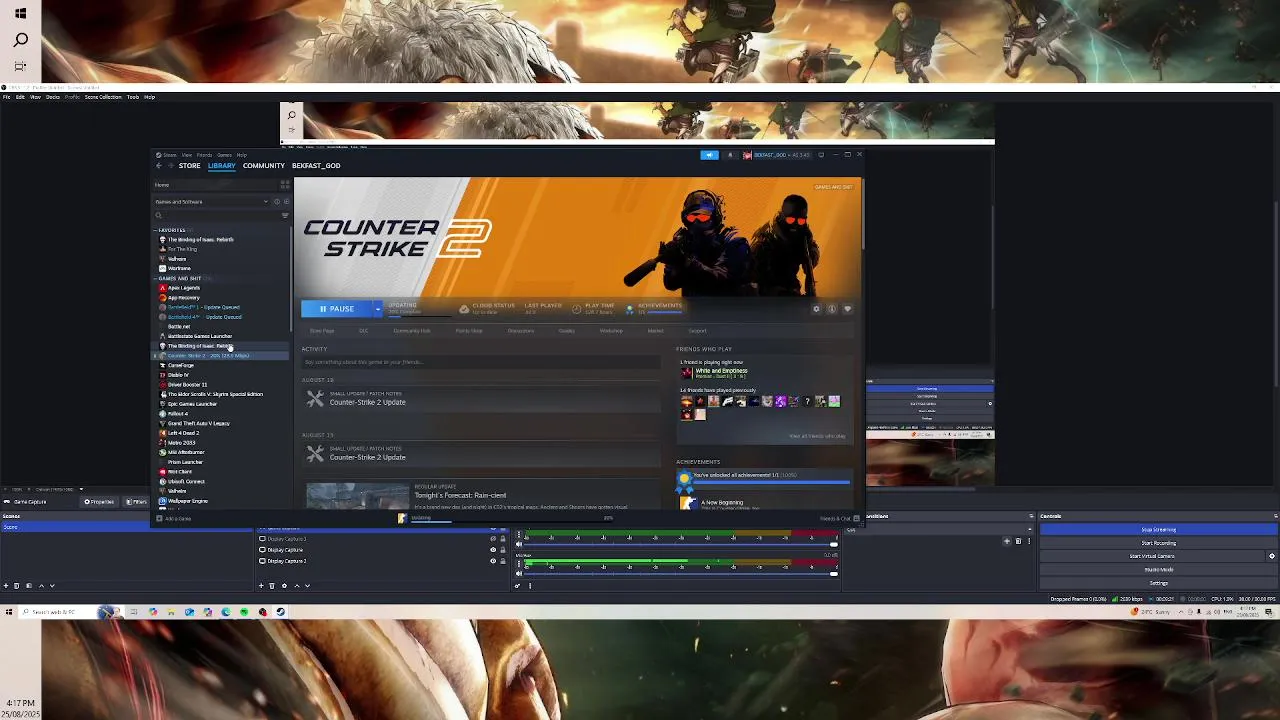Click 'Say something about this game' activity field

tap(480, 362)
